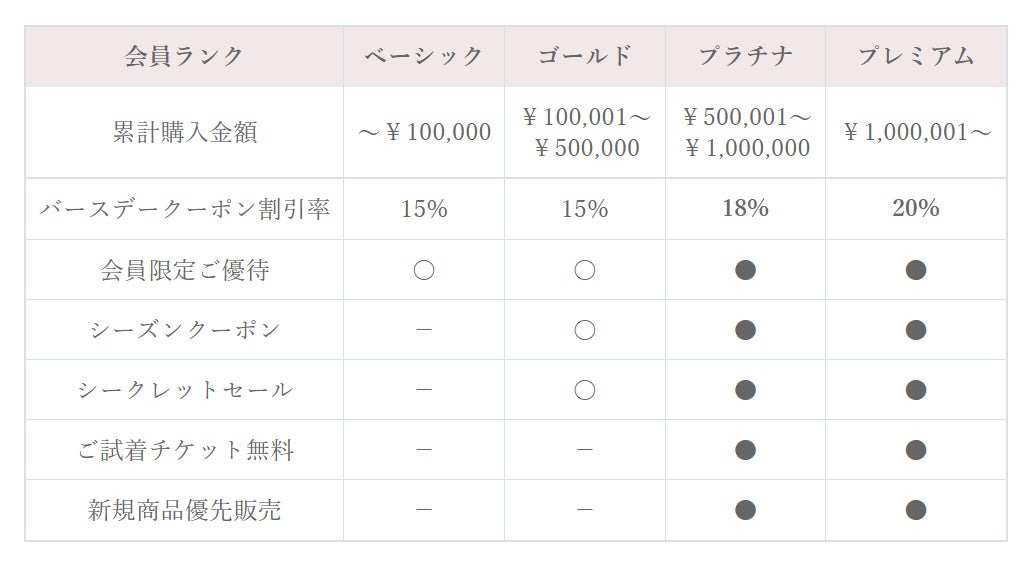Select the ベーシック column header
The image size is (1028, 562).
pos(424,56)
